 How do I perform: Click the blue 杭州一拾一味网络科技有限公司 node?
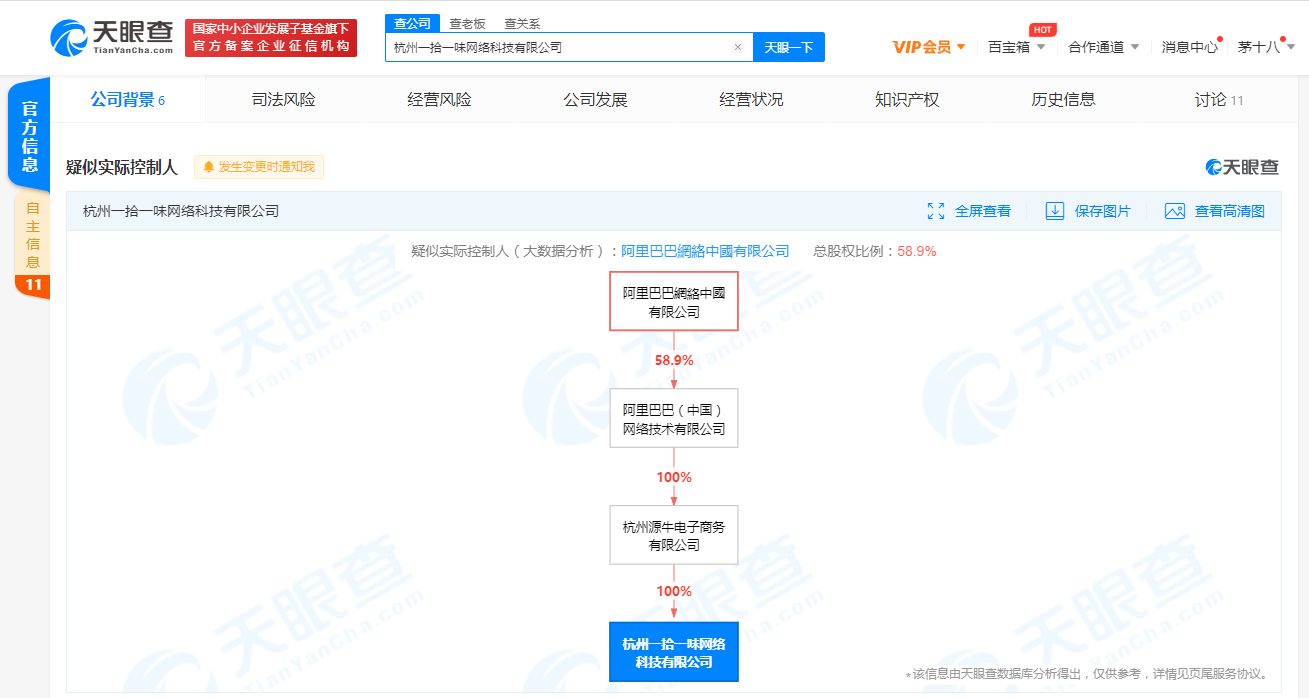pos(674,652)
